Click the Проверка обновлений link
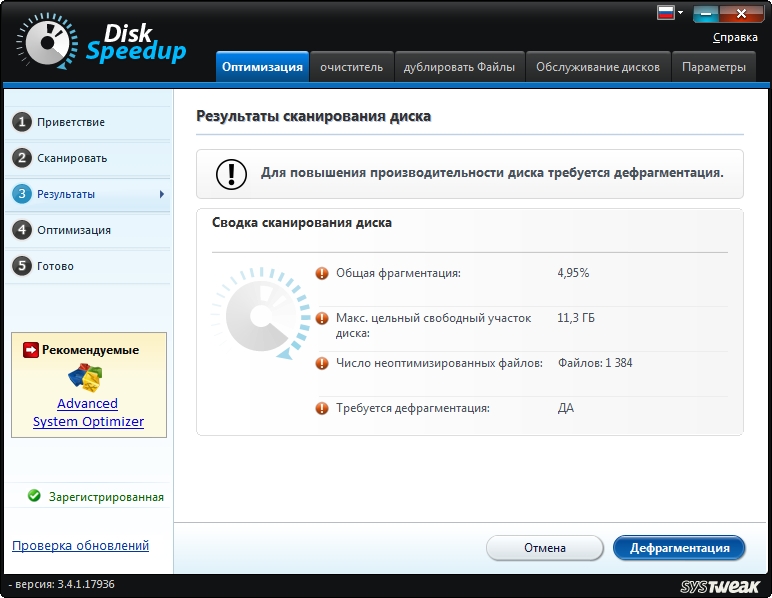This screenshot has width=772, height=598. click(x=80, y=545)
